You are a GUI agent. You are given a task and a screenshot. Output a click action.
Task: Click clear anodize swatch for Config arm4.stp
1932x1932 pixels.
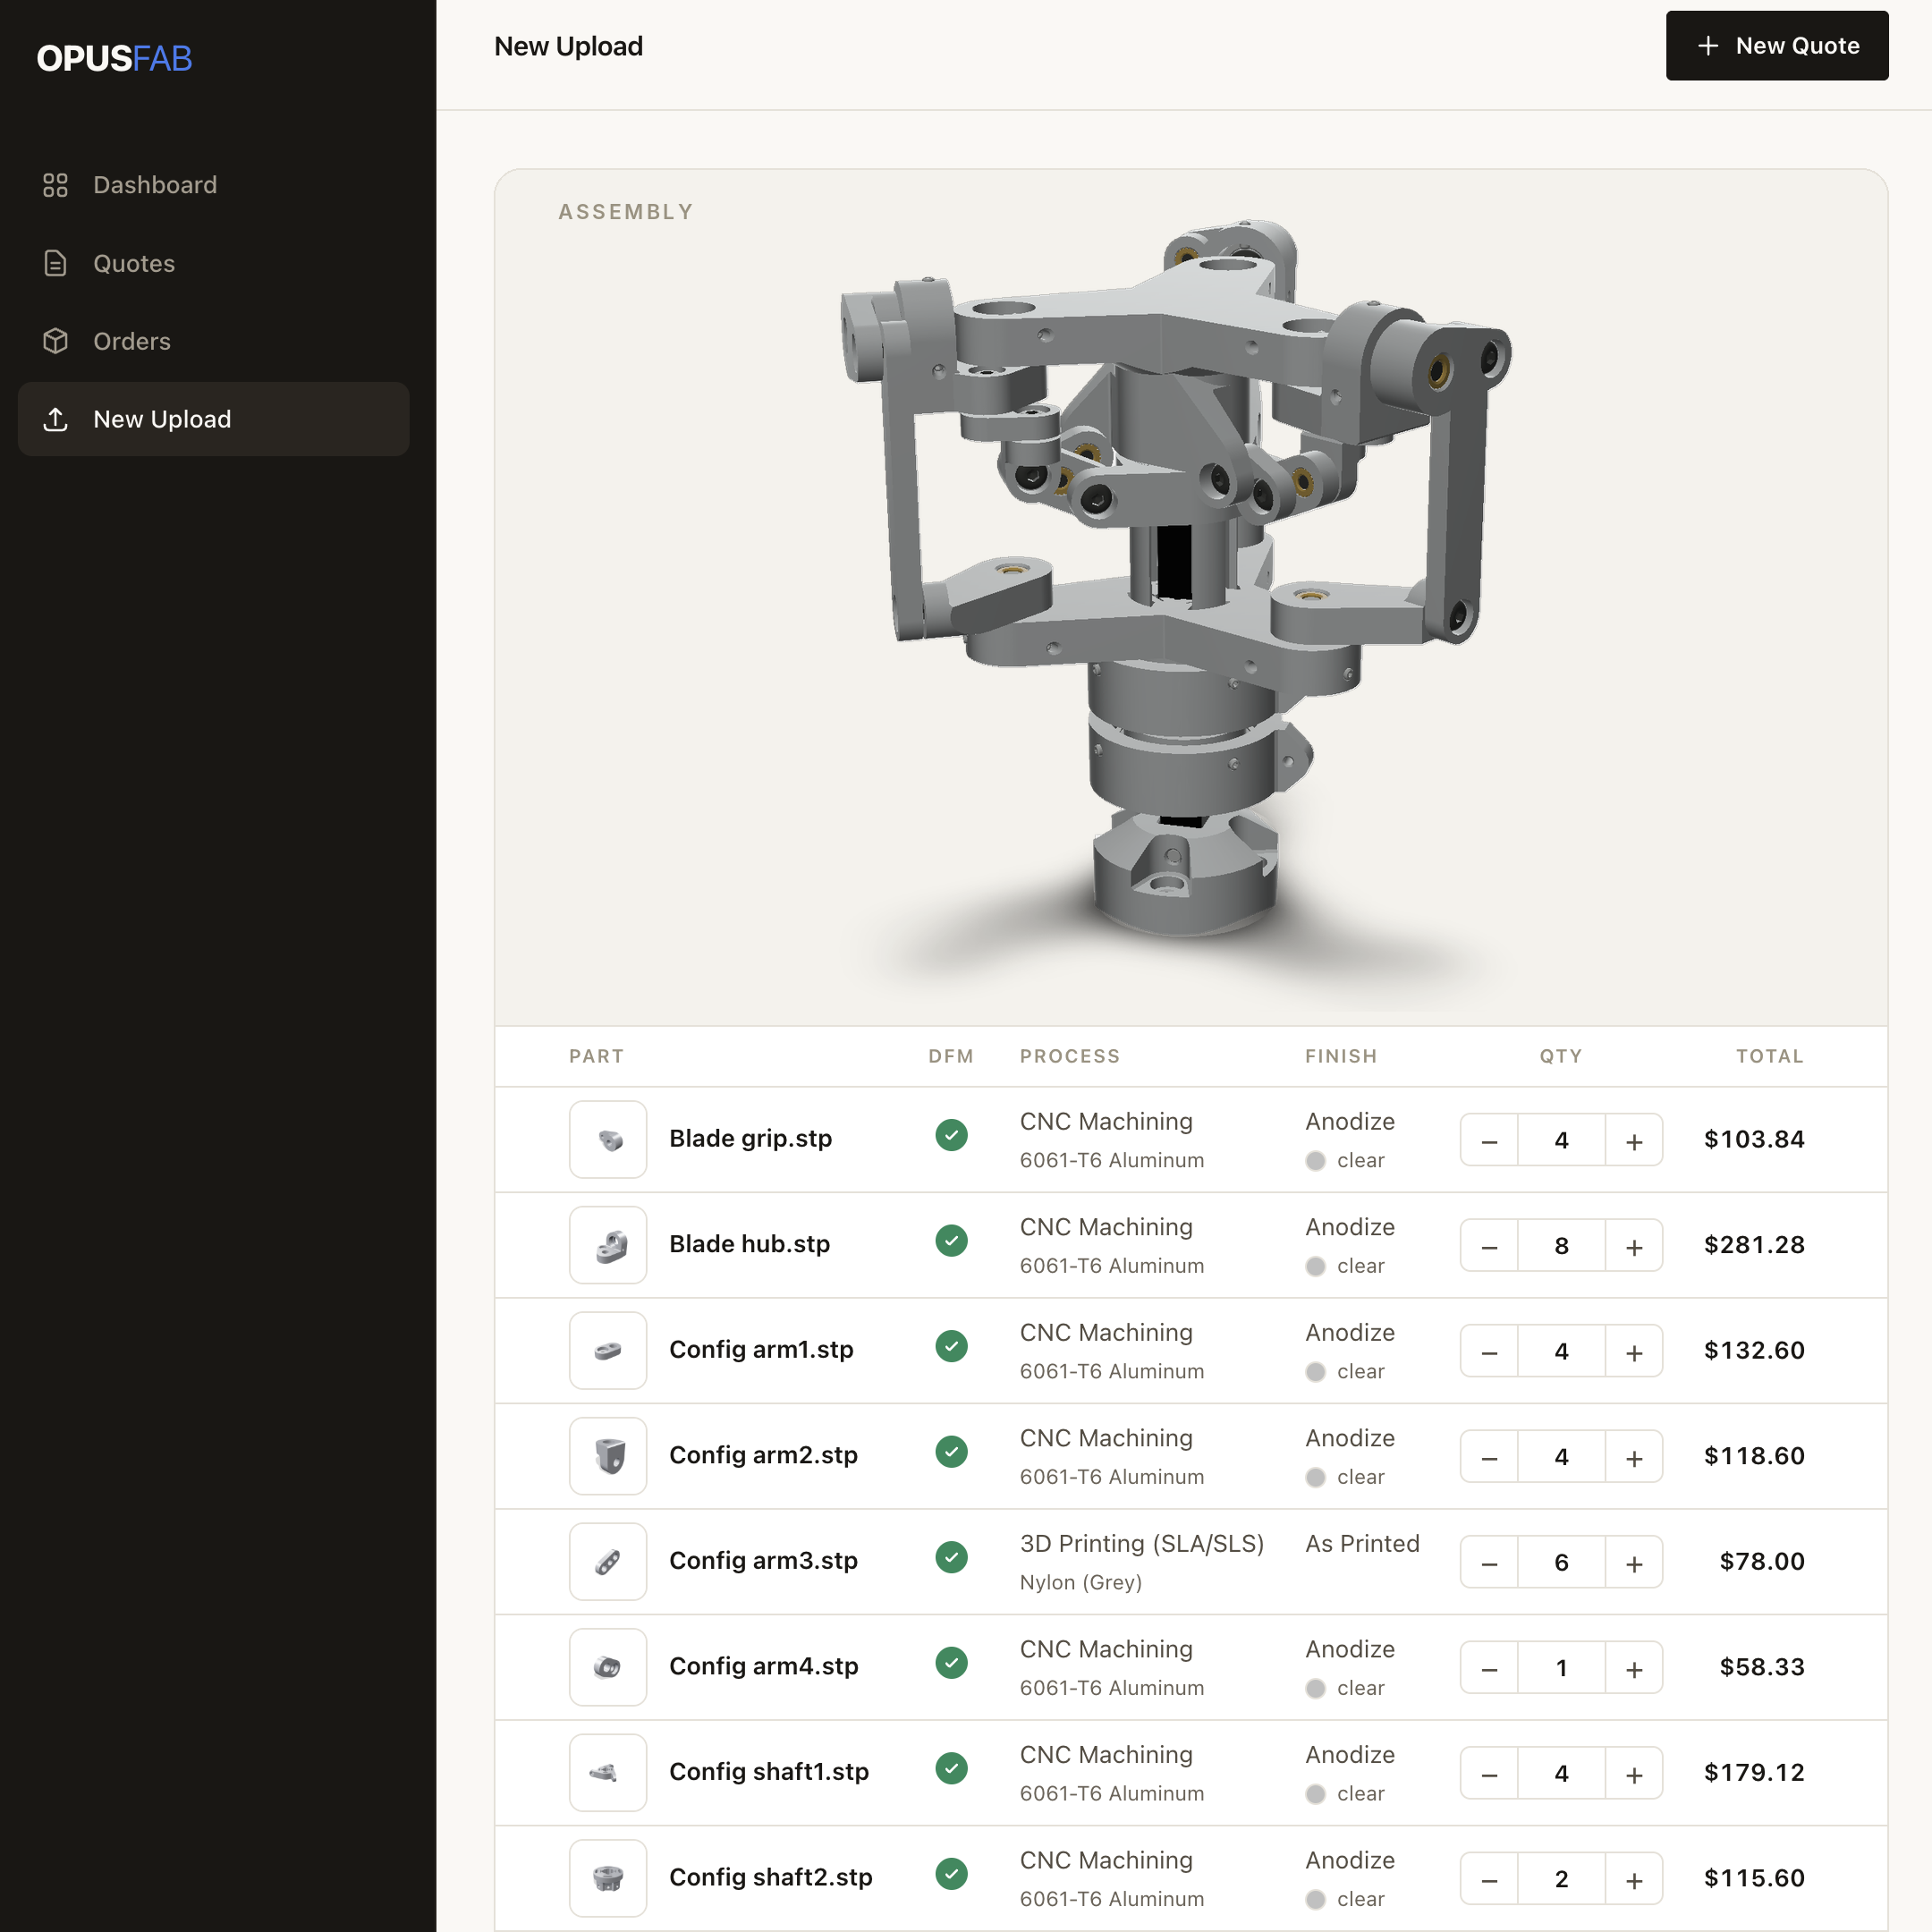click(x=1316, y=1688)
